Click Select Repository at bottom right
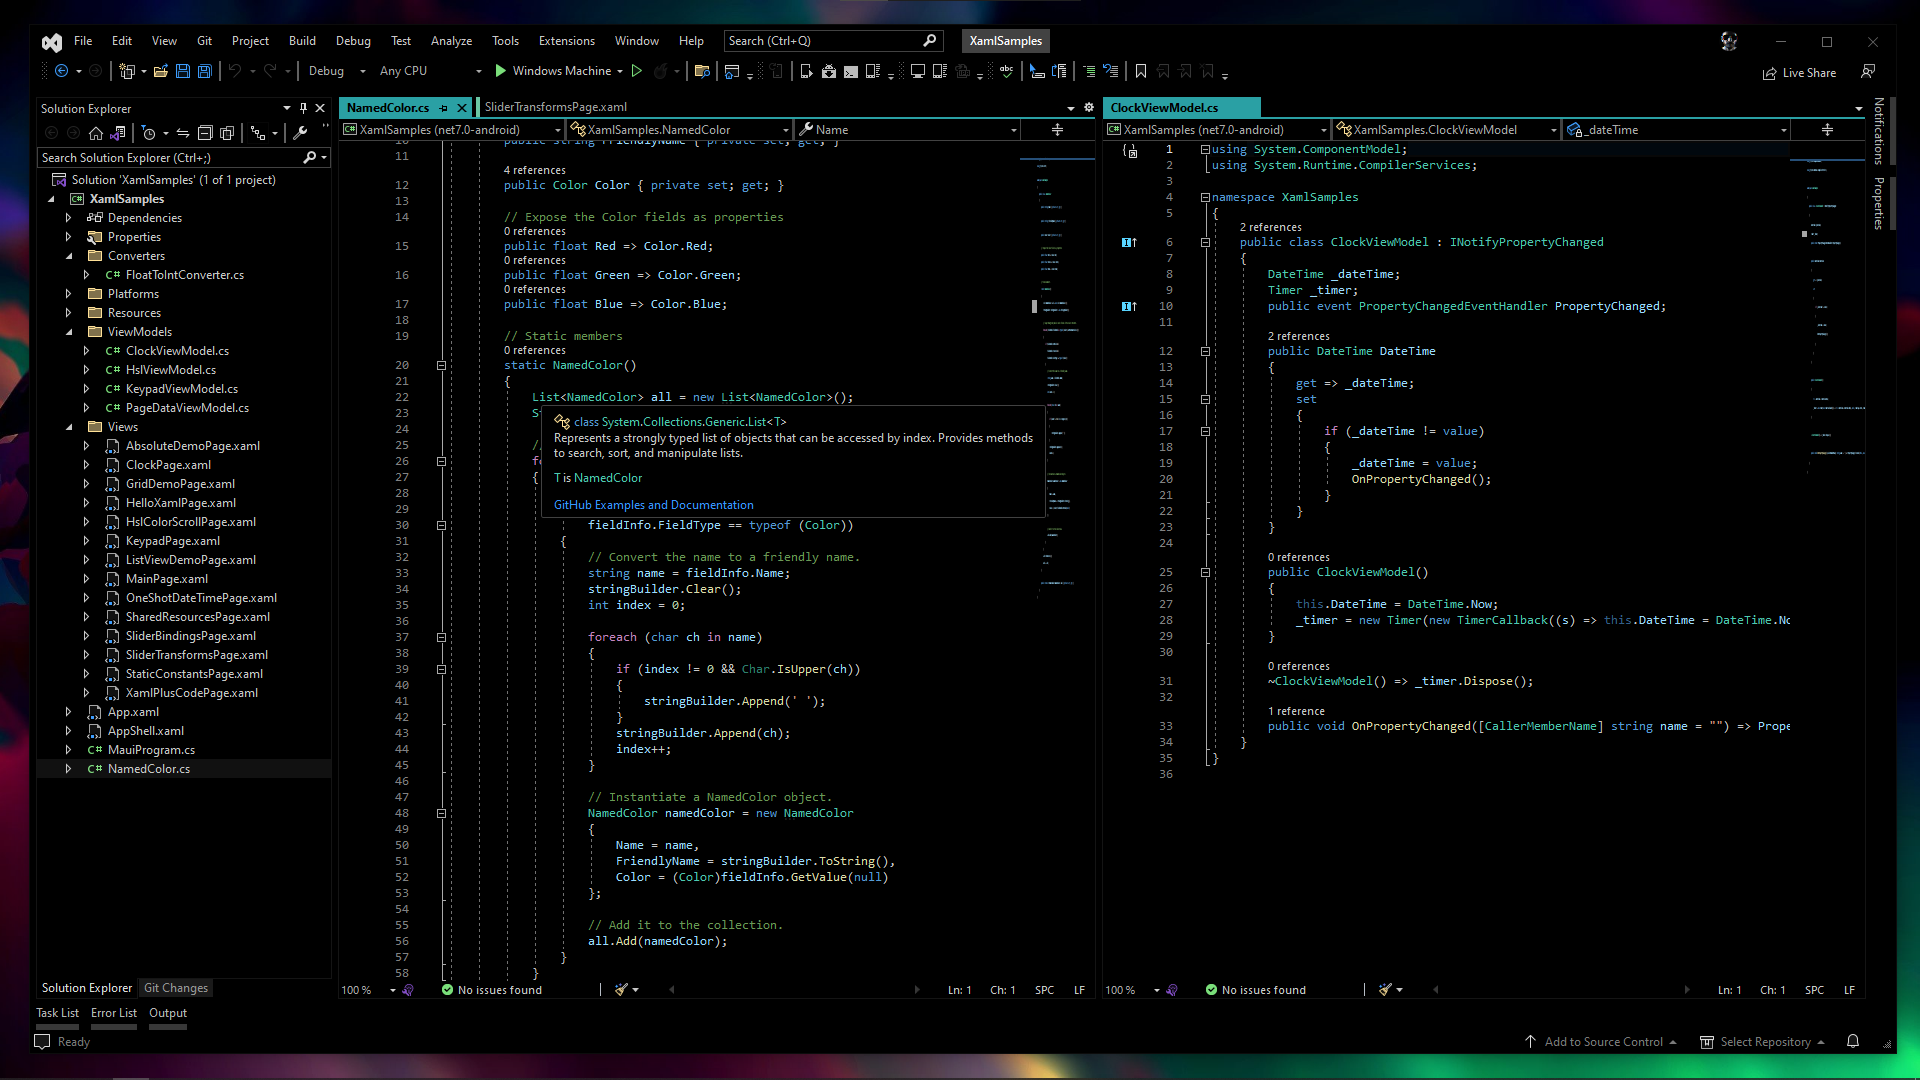1920x1080 pixels. point(1765,1041)
